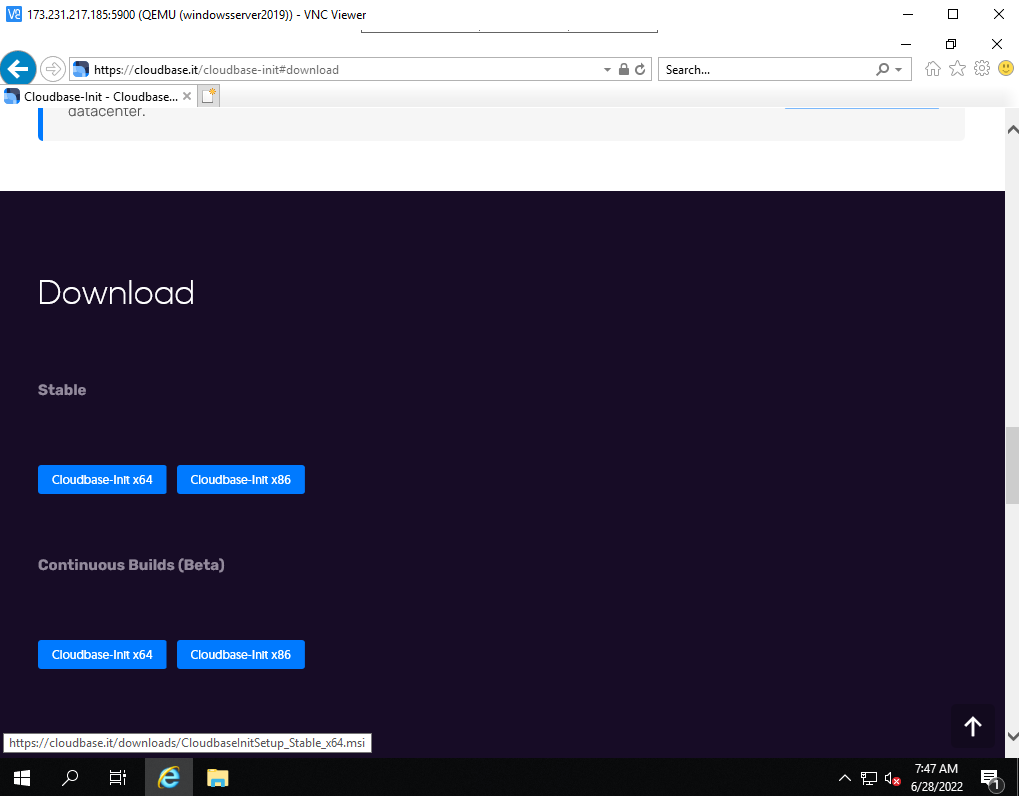1019x796 pixels.
Task: Open a new browser tab
Action: coord(208,96)
